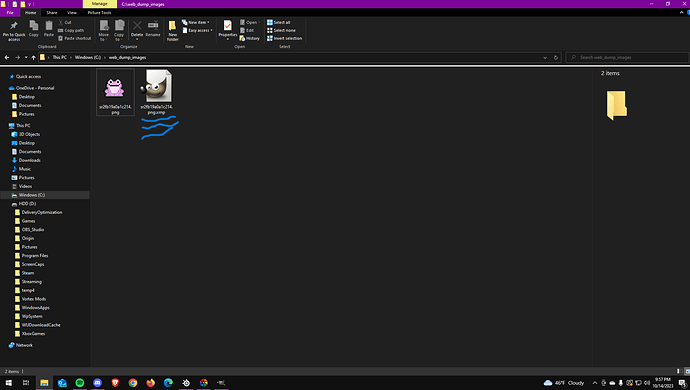
Task: Open the address bar history dropdown
Action: [x=545, y=57]
